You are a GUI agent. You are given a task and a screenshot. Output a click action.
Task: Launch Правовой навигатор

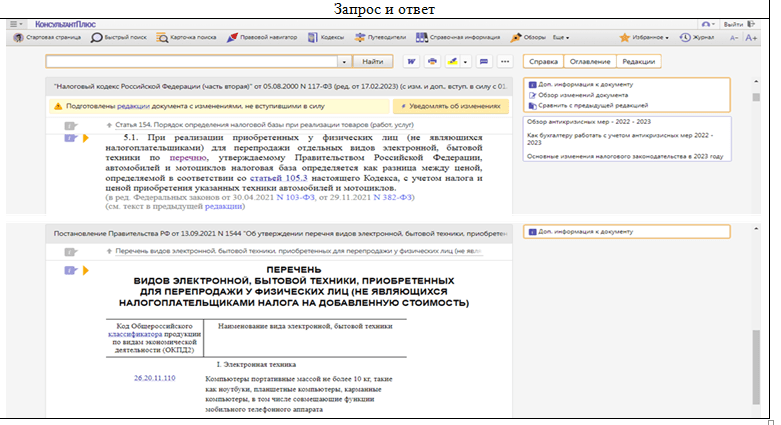click(x=261, y=37)
